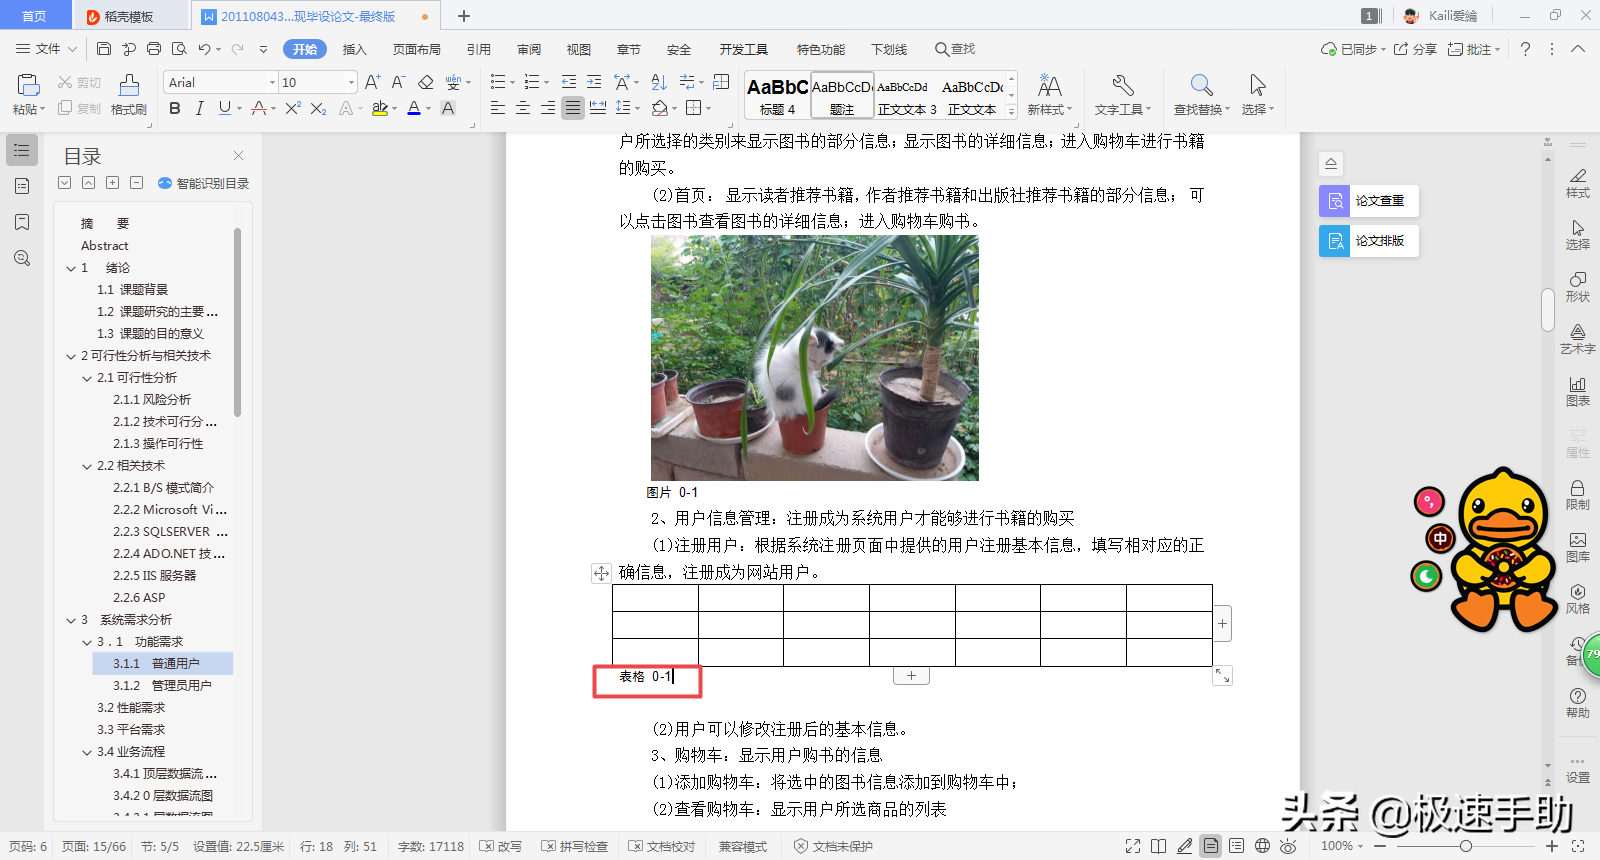Toggle the character shading A button

pyautogui.click(x=448, y=108)
